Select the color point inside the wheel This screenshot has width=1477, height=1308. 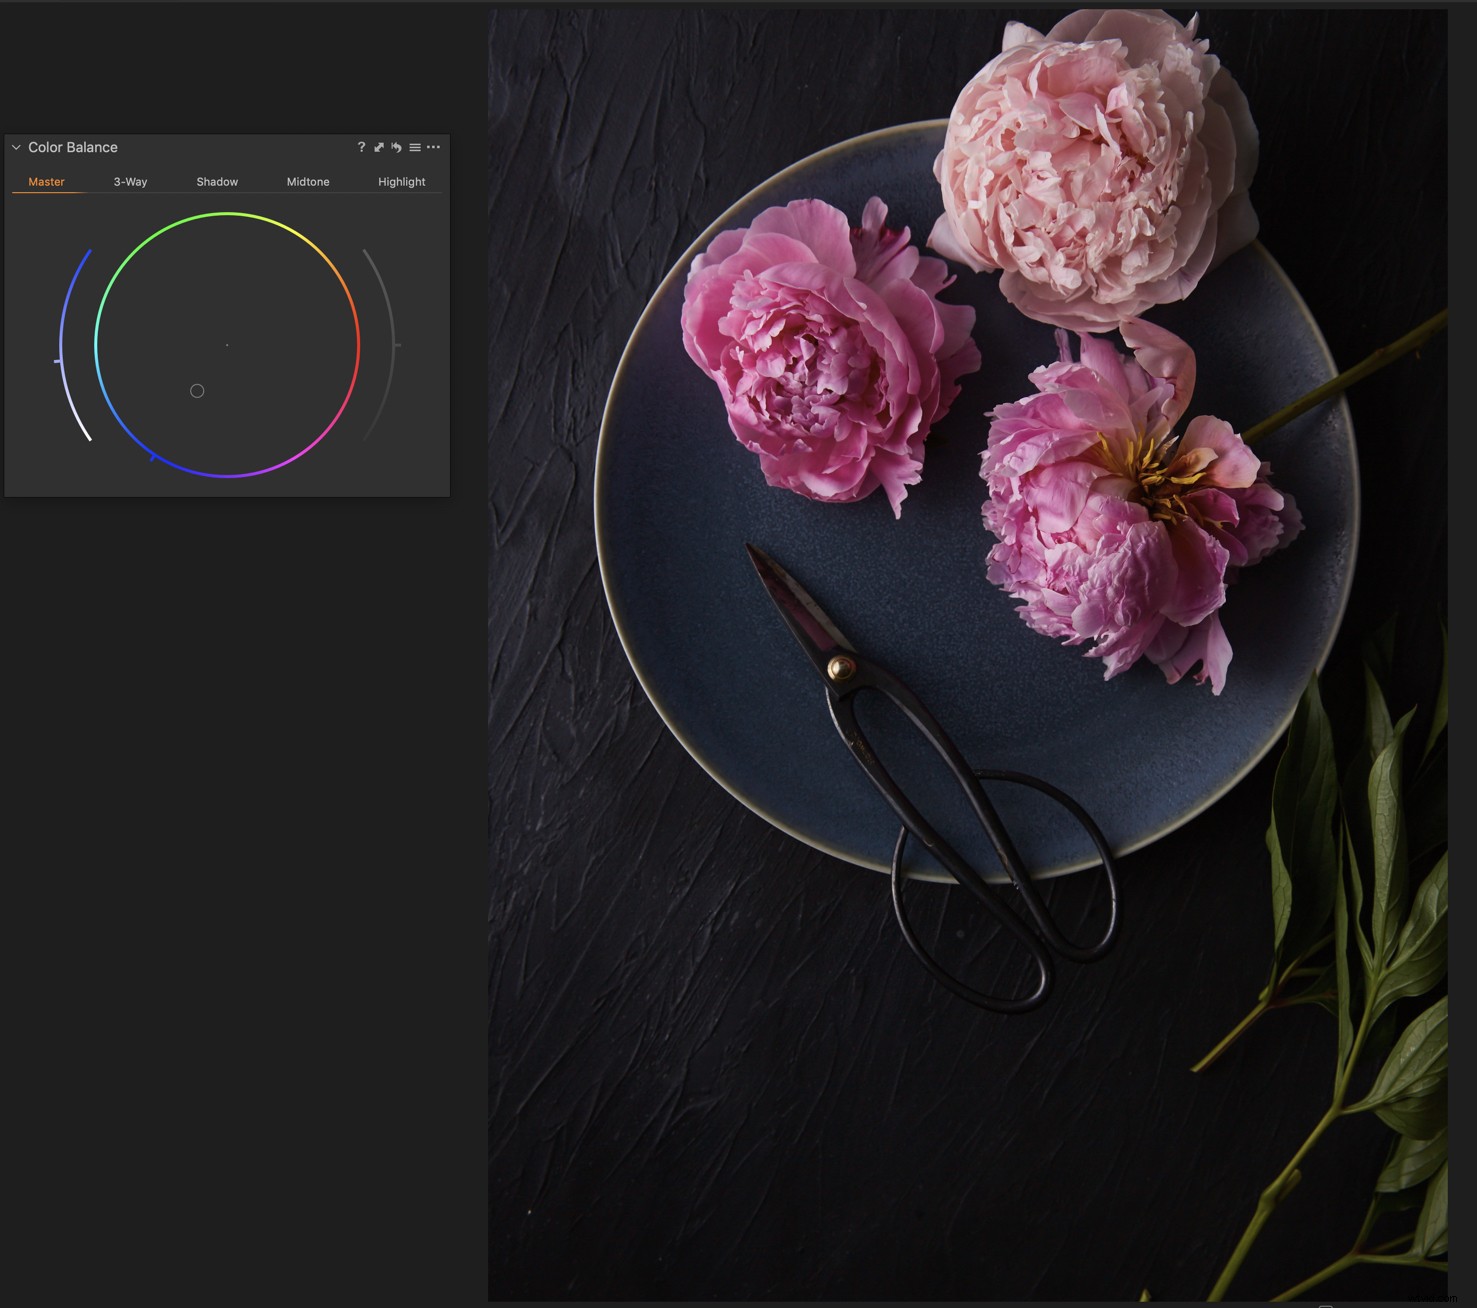196,390
